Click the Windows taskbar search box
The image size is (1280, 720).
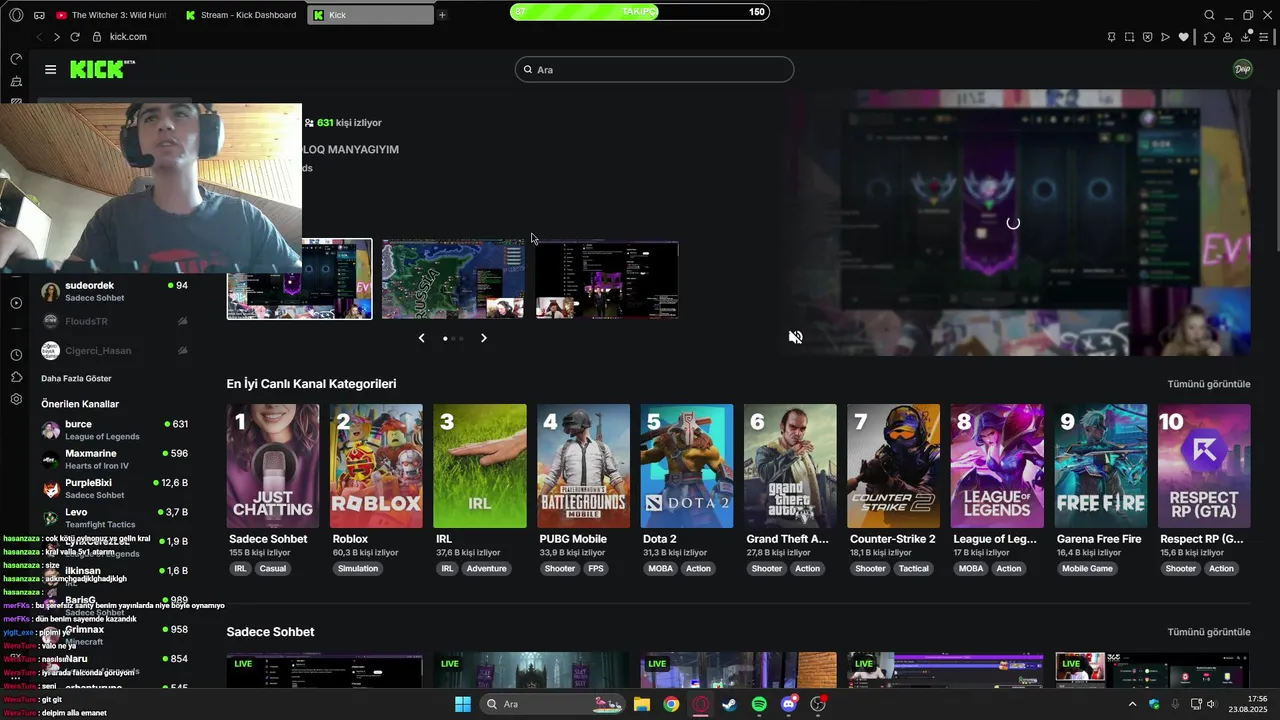(x=555, y=704)
